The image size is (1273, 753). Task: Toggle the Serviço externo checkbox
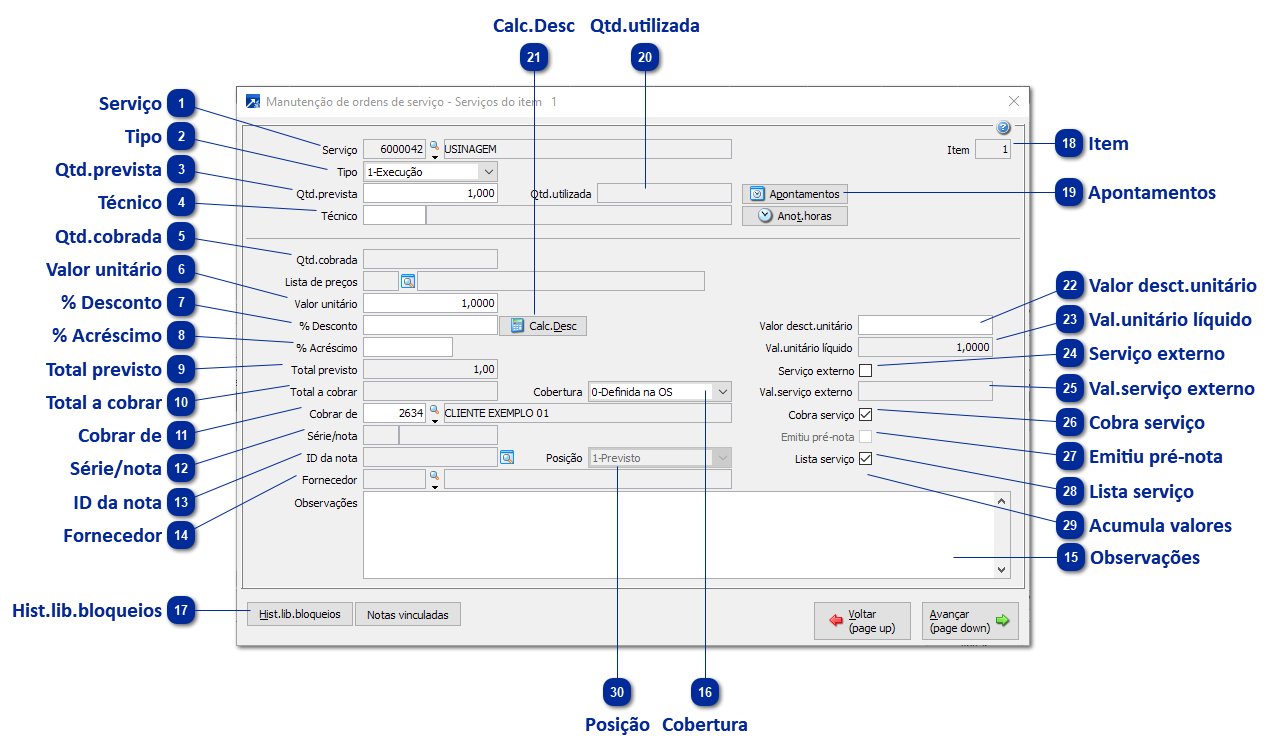click(x=866, y=370)
